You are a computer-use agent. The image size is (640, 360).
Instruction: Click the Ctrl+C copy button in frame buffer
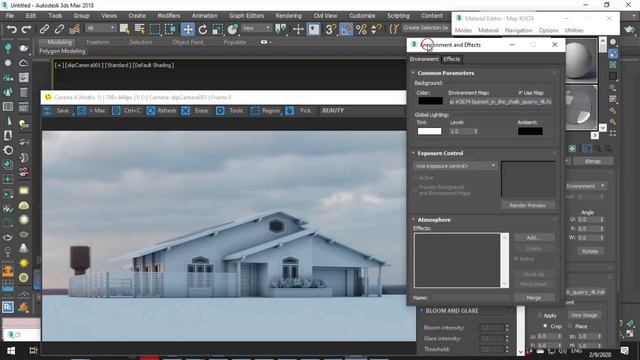click(127, 111)
